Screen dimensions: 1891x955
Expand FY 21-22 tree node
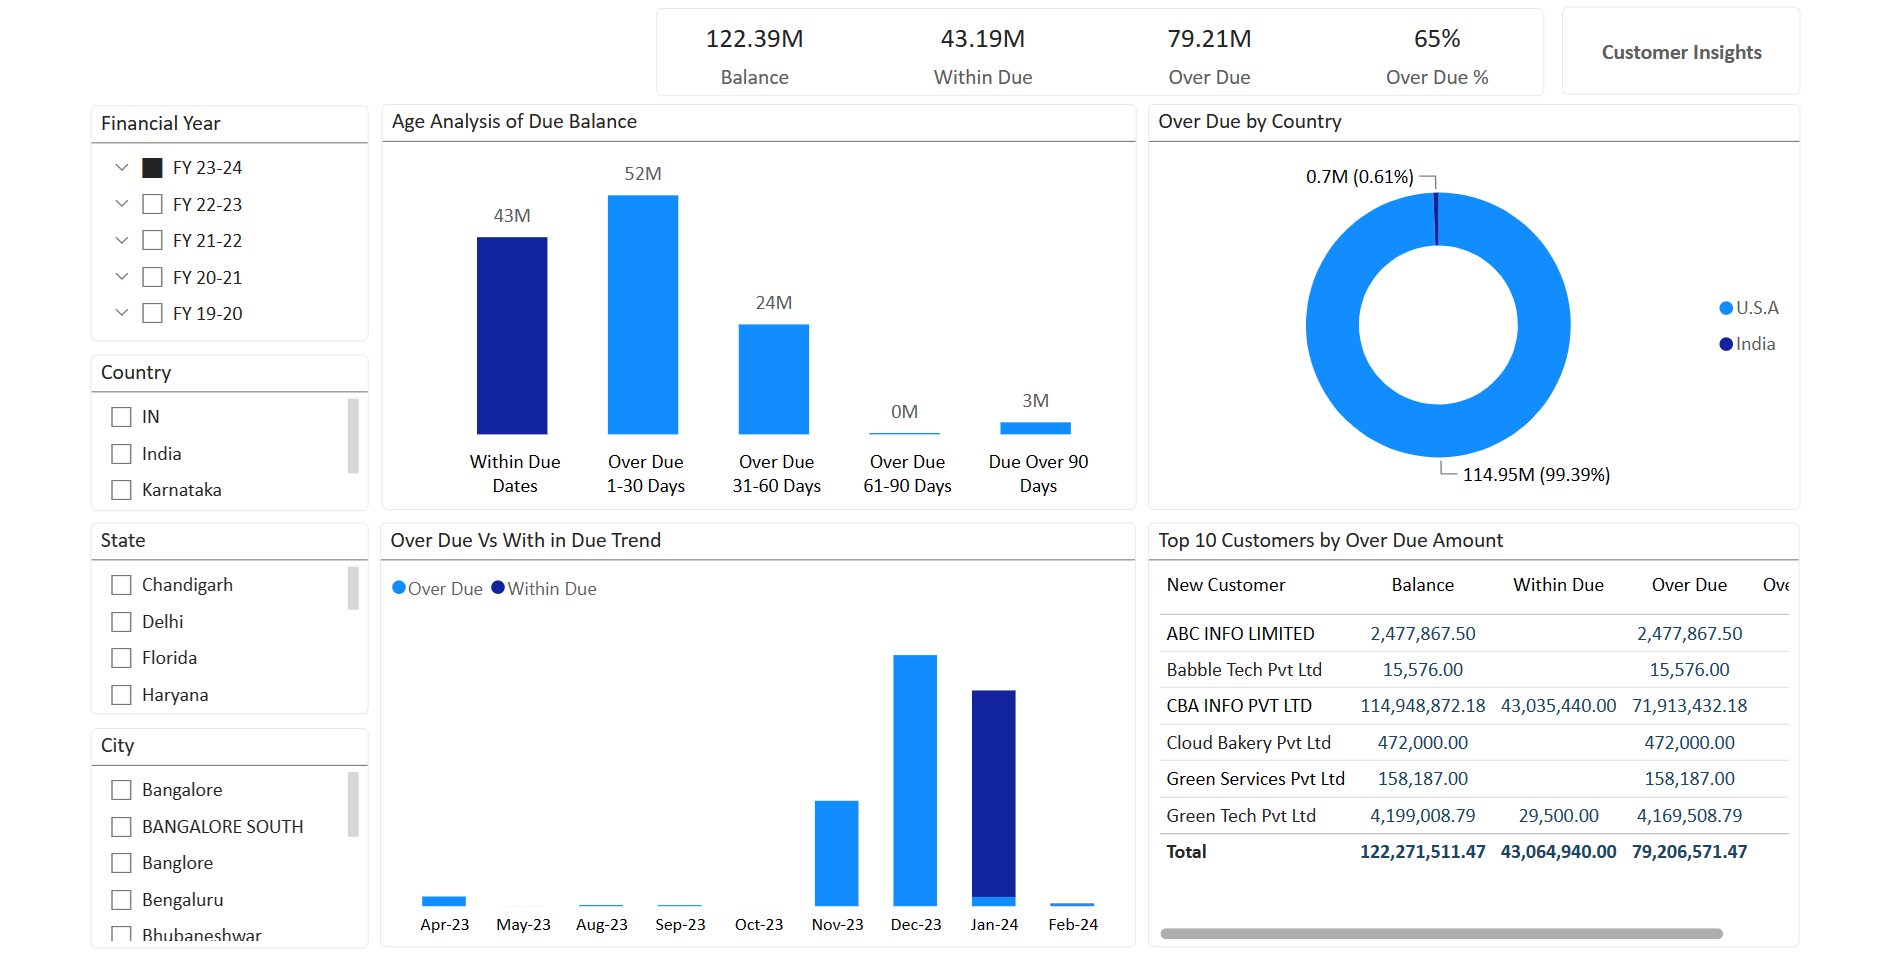coord(121,240)
